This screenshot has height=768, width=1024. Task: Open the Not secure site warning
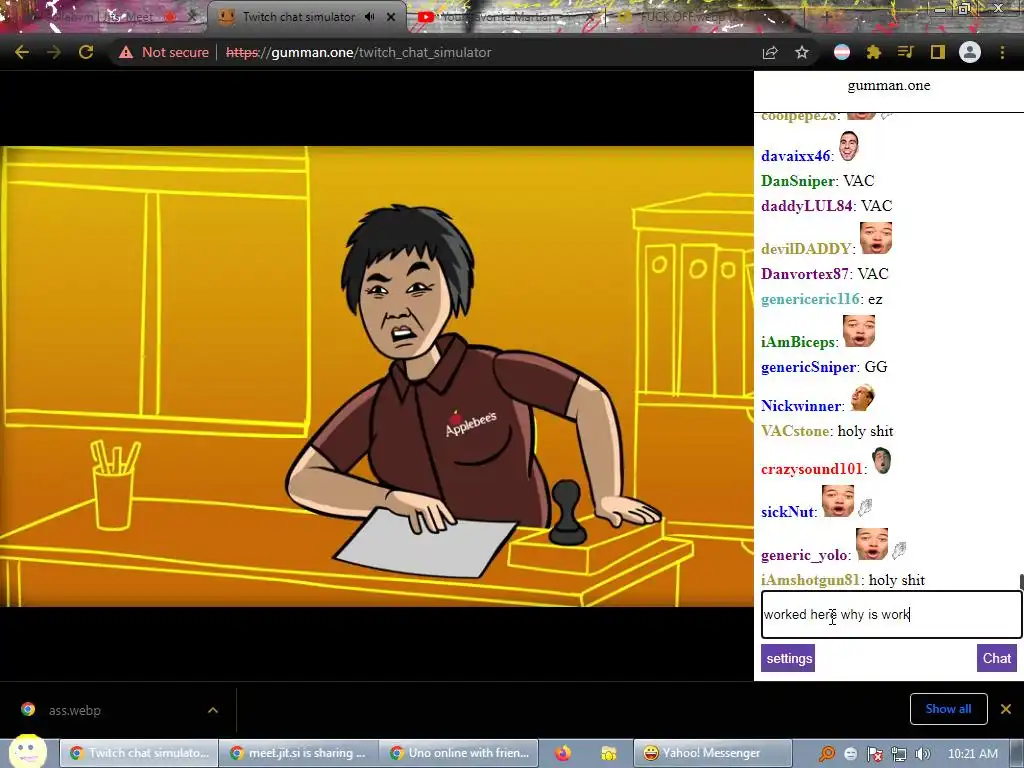164,52
